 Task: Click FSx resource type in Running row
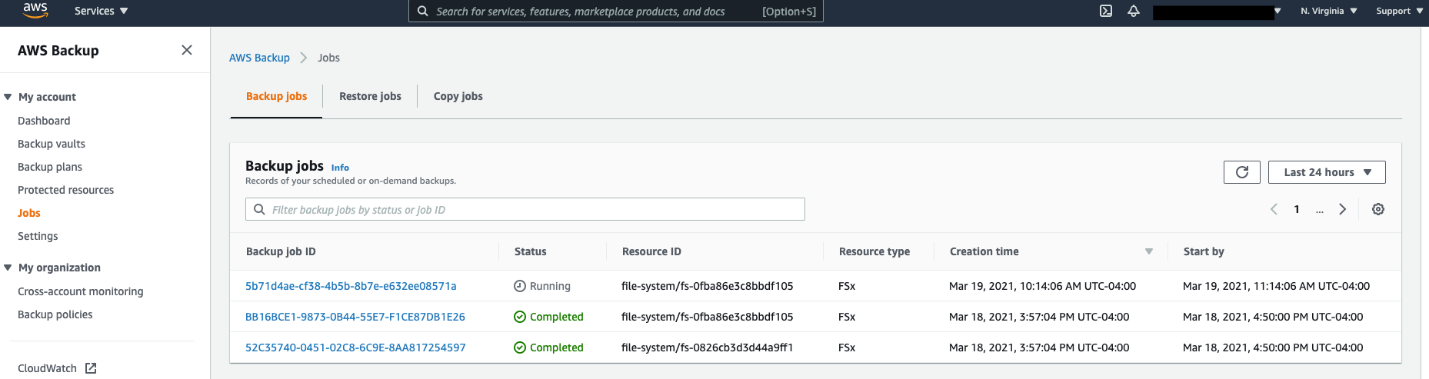tap(847, 286)
